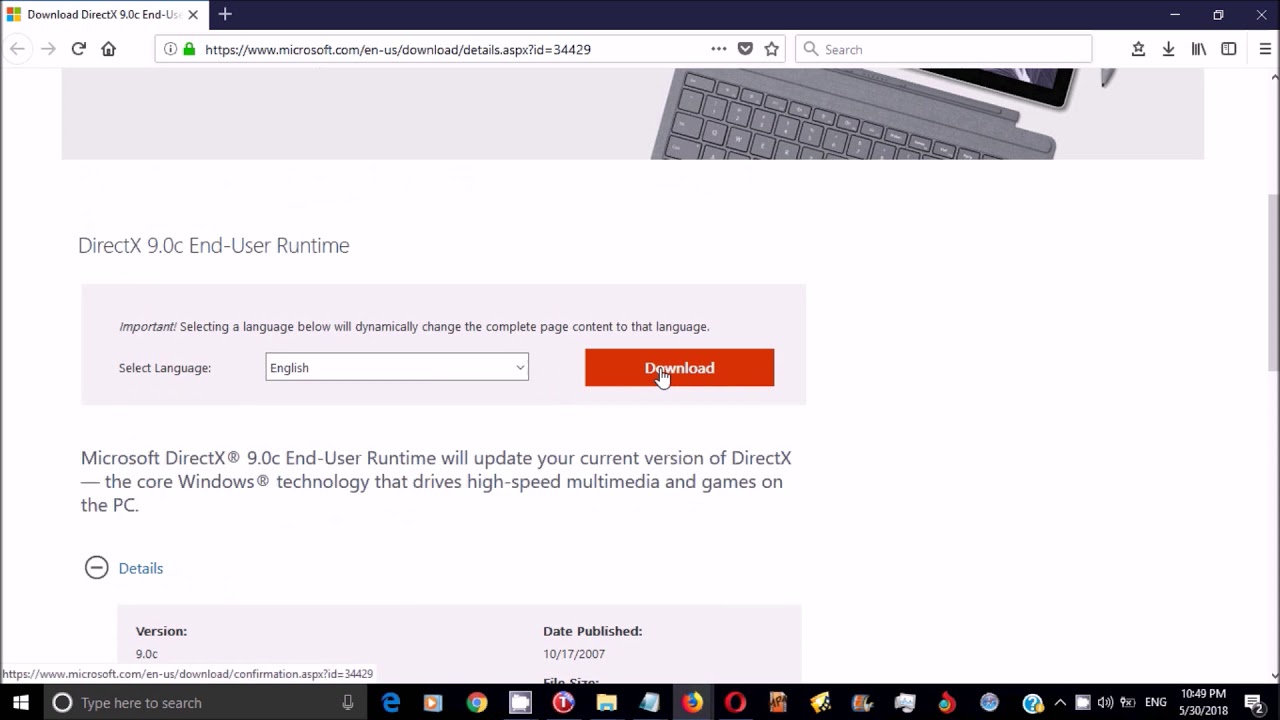The height and width of the screenshot is (720, 1280).
Task: Go back to the previous page
Action: [x=17, y=49]
